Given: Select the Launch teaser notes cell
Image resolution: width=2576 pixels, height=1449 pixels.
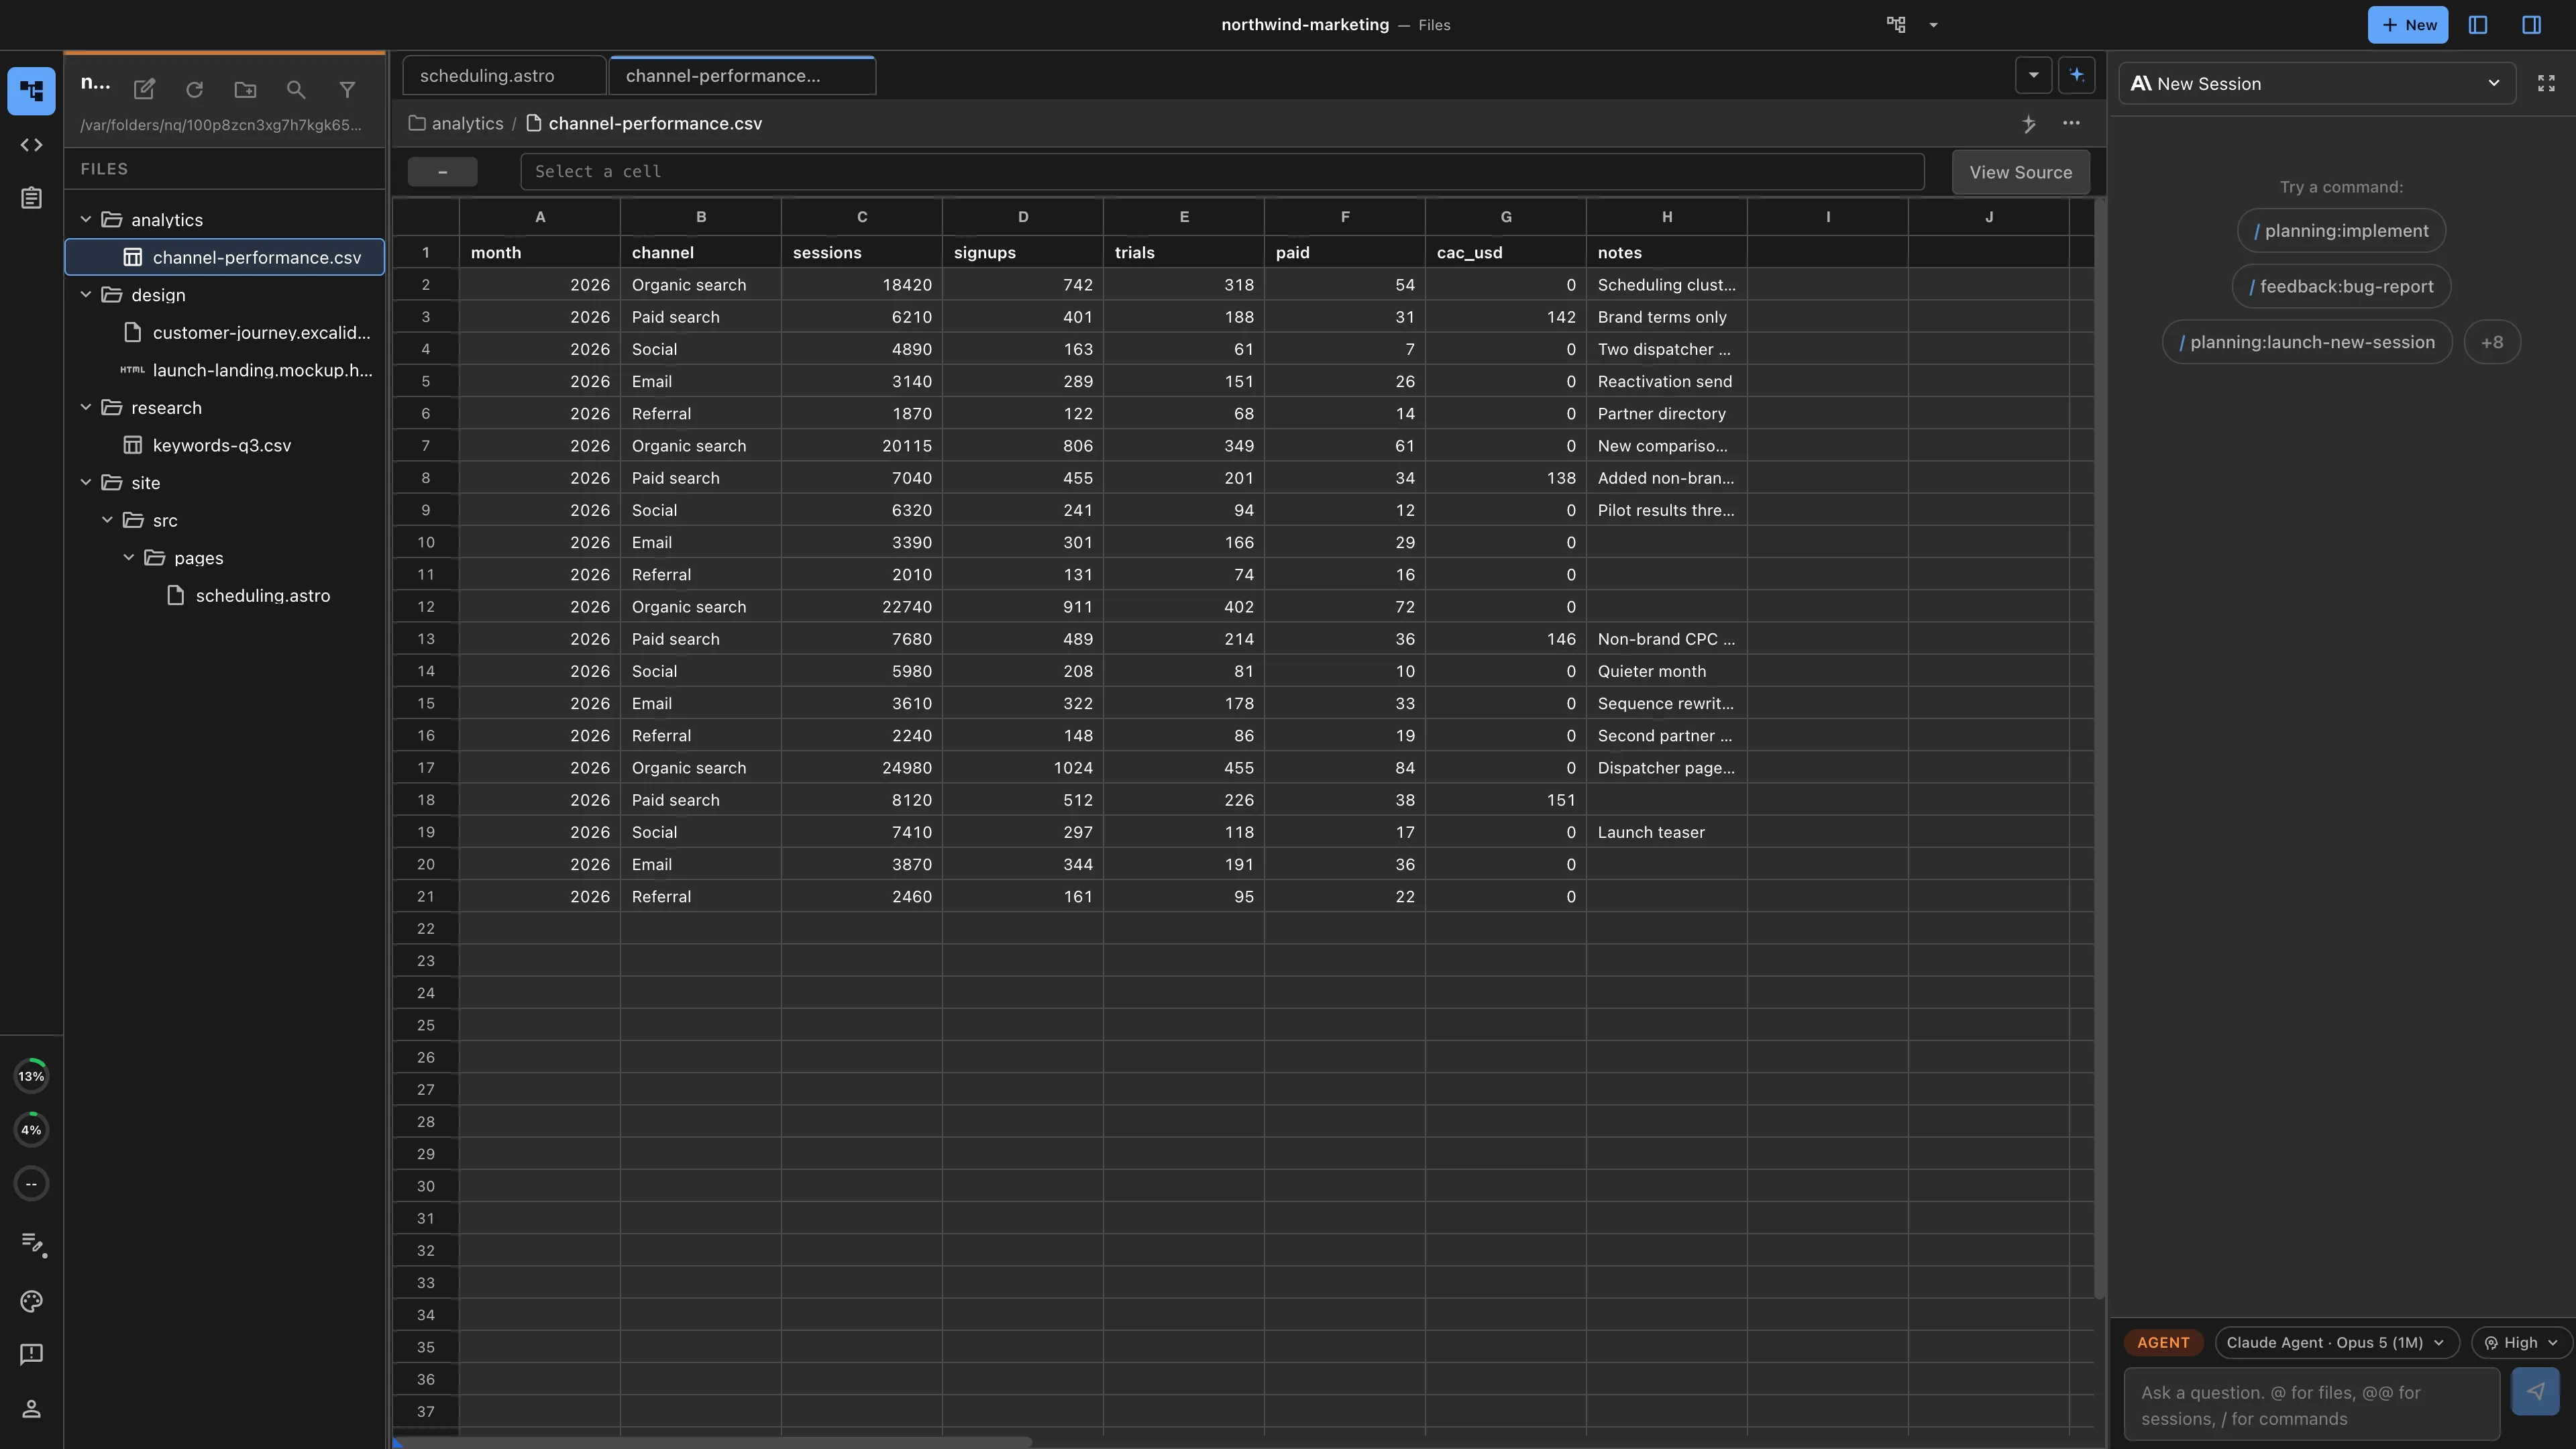Looking at the screenshot, I should coord(1667,832).
